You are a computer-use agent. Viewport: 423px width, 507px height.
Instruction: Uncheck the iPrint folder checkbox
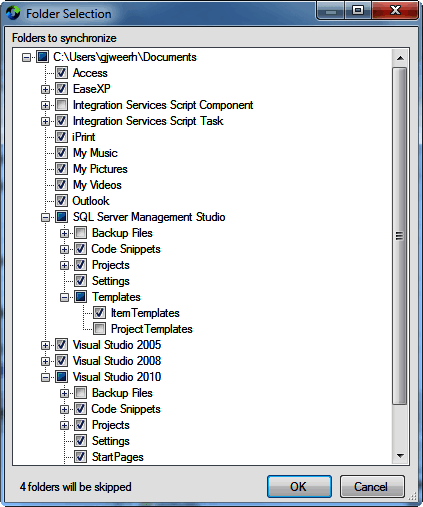(61, 137)
